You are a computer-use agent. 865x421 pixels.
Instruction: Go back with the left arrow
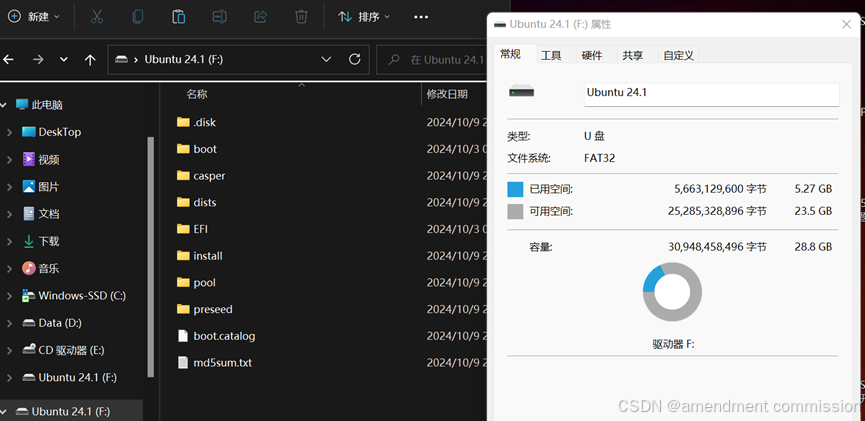click(8, 60)
